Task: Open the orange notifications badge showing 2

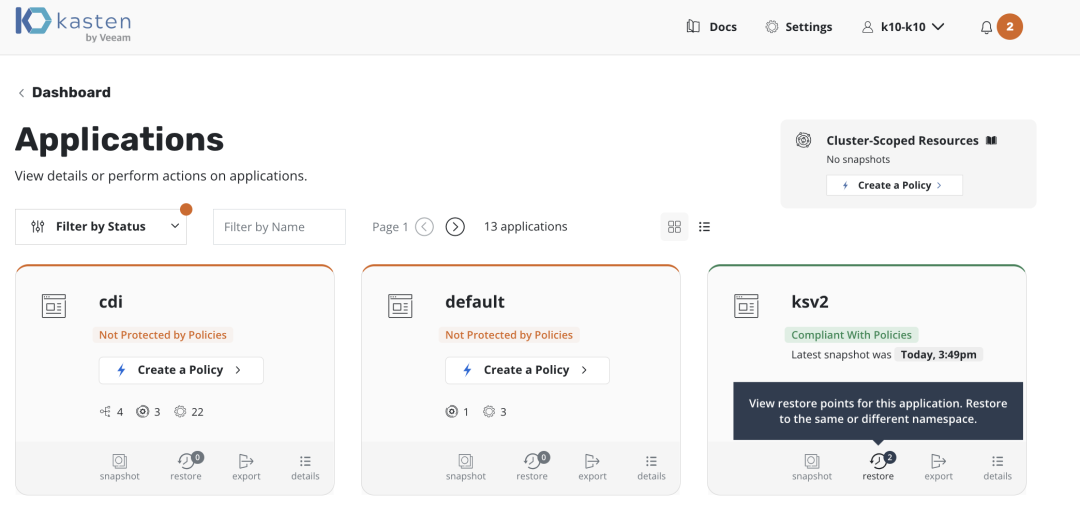Action: 1010,27
